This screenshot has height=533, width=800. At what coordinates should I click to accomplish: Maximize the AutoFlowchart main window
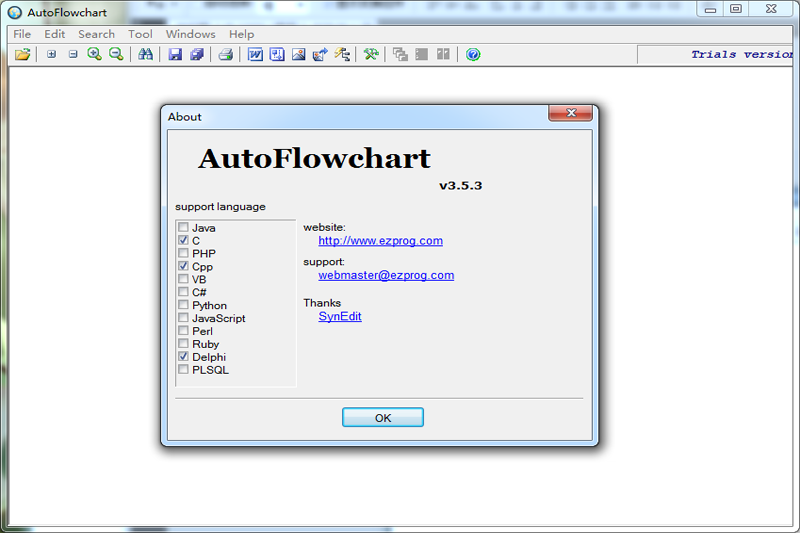pyautogui.click(x=736, y=9)
